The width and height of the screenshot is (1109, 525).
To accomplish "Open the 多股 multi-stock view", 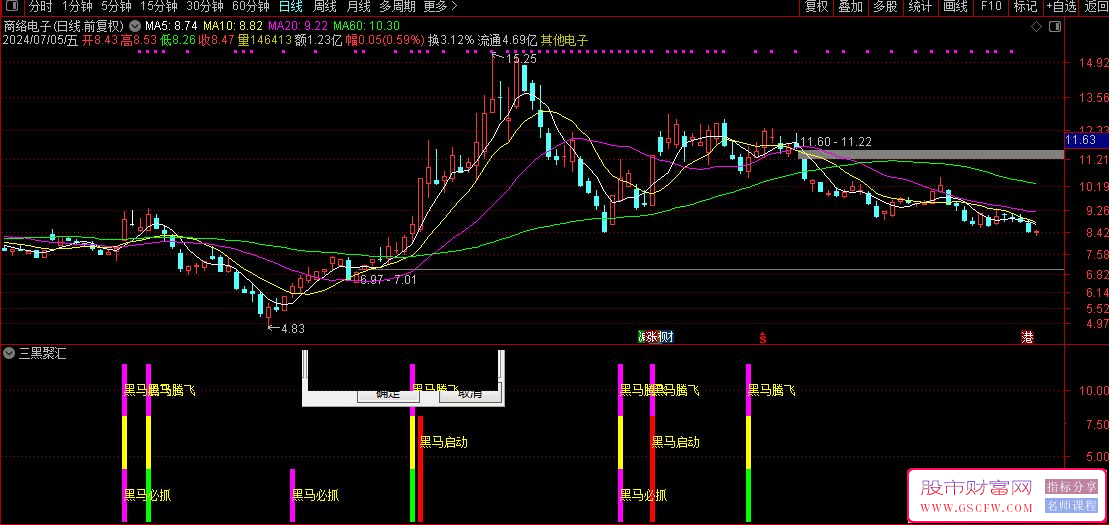I will (x=885, y=7).
